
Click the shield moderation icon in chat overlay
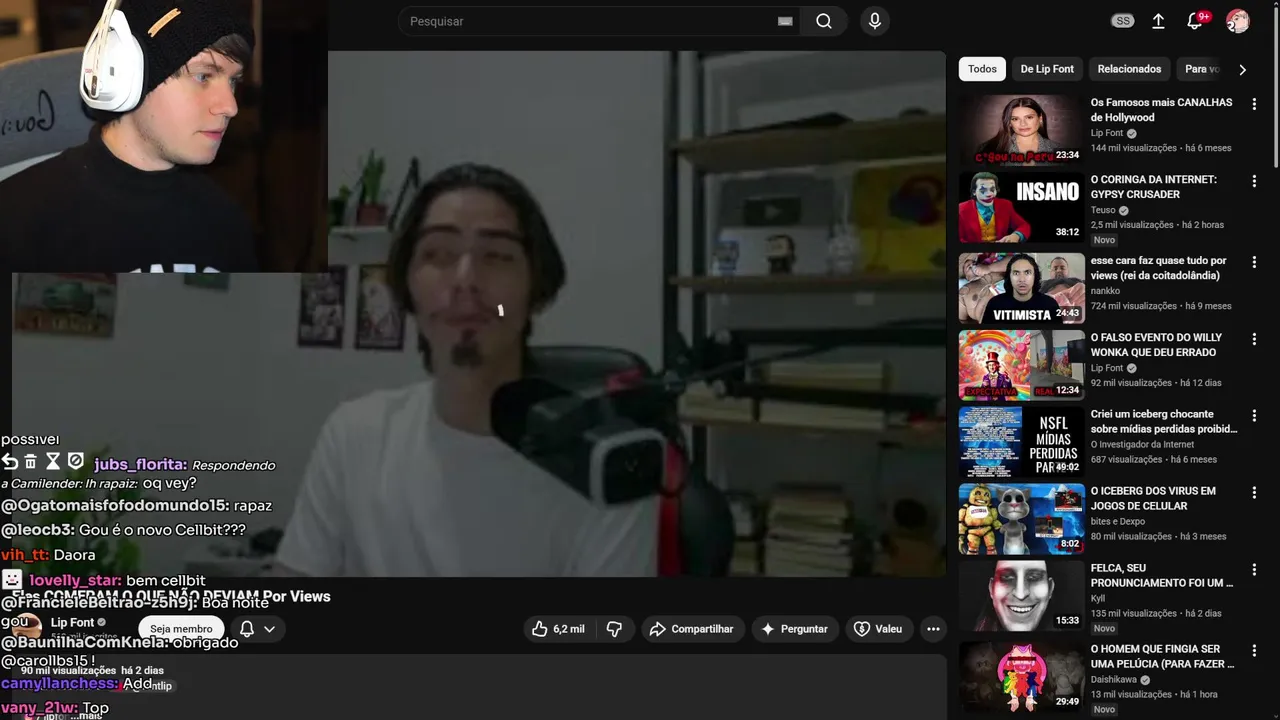76,462
